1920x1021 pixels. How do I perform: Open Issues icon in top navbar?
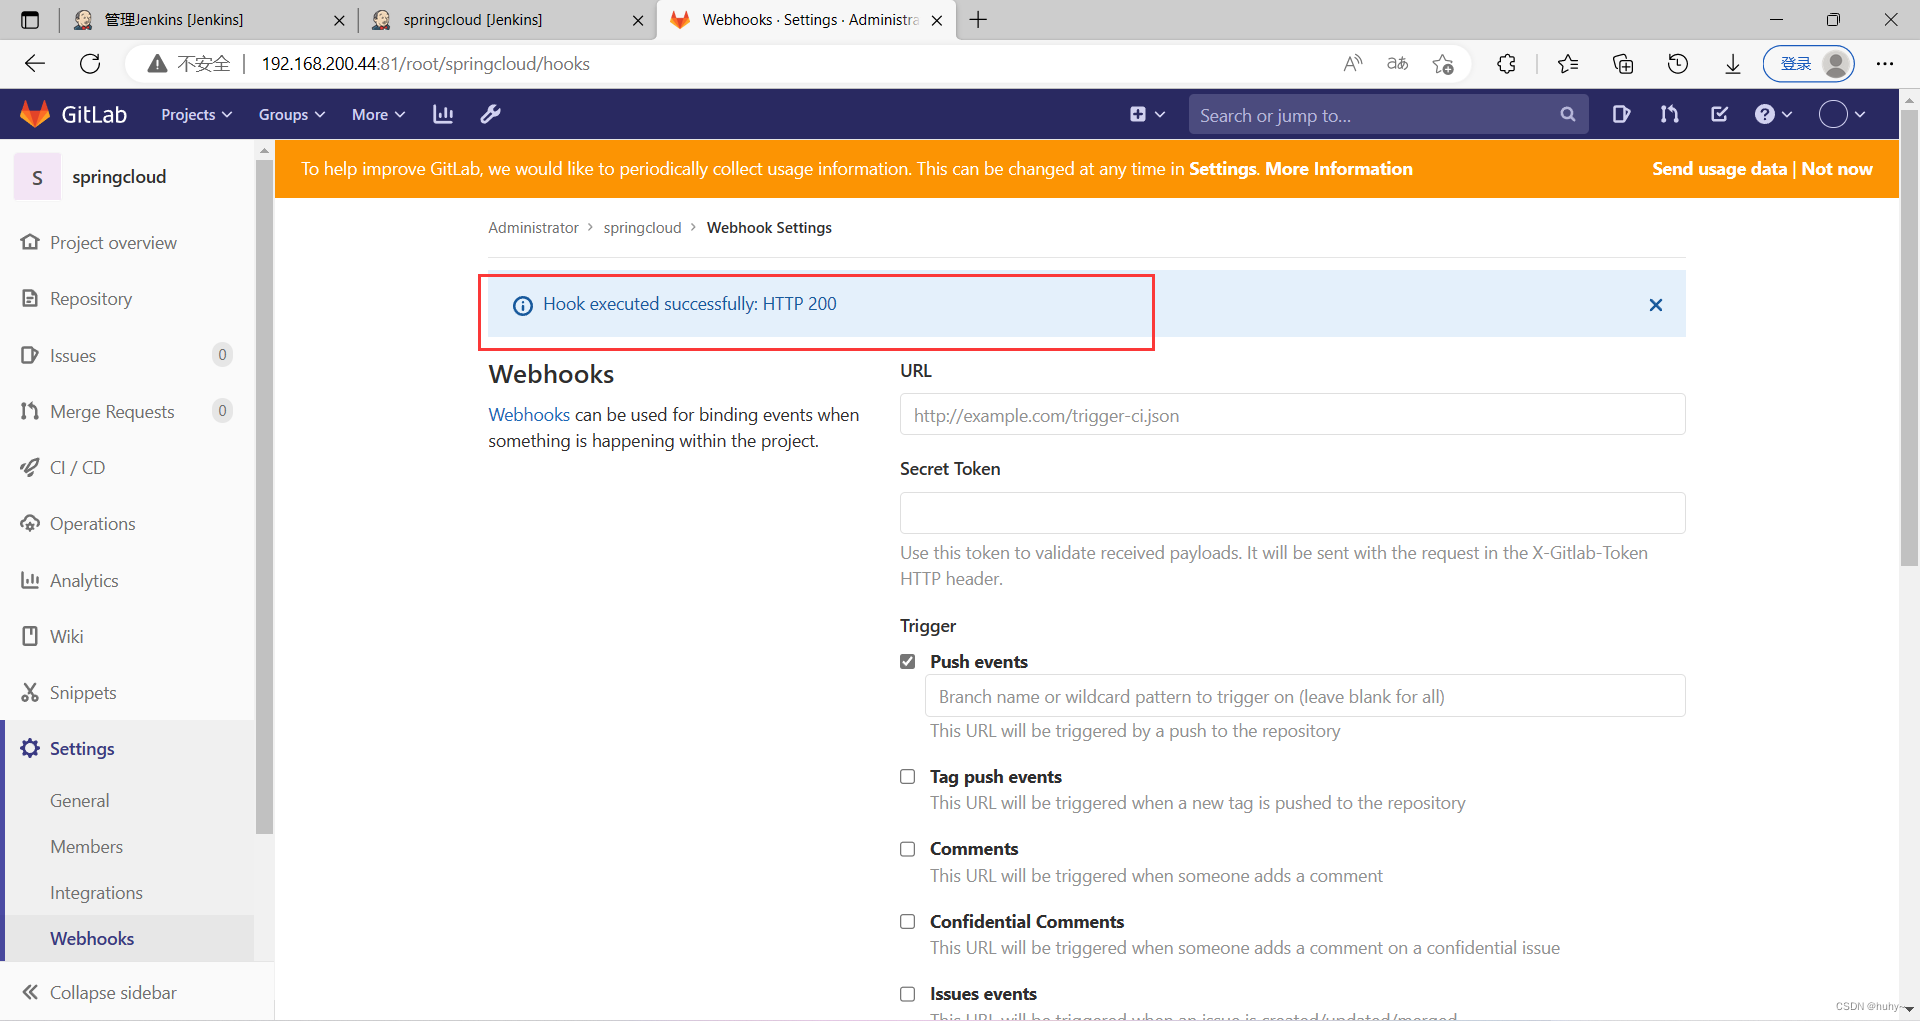1621,114
